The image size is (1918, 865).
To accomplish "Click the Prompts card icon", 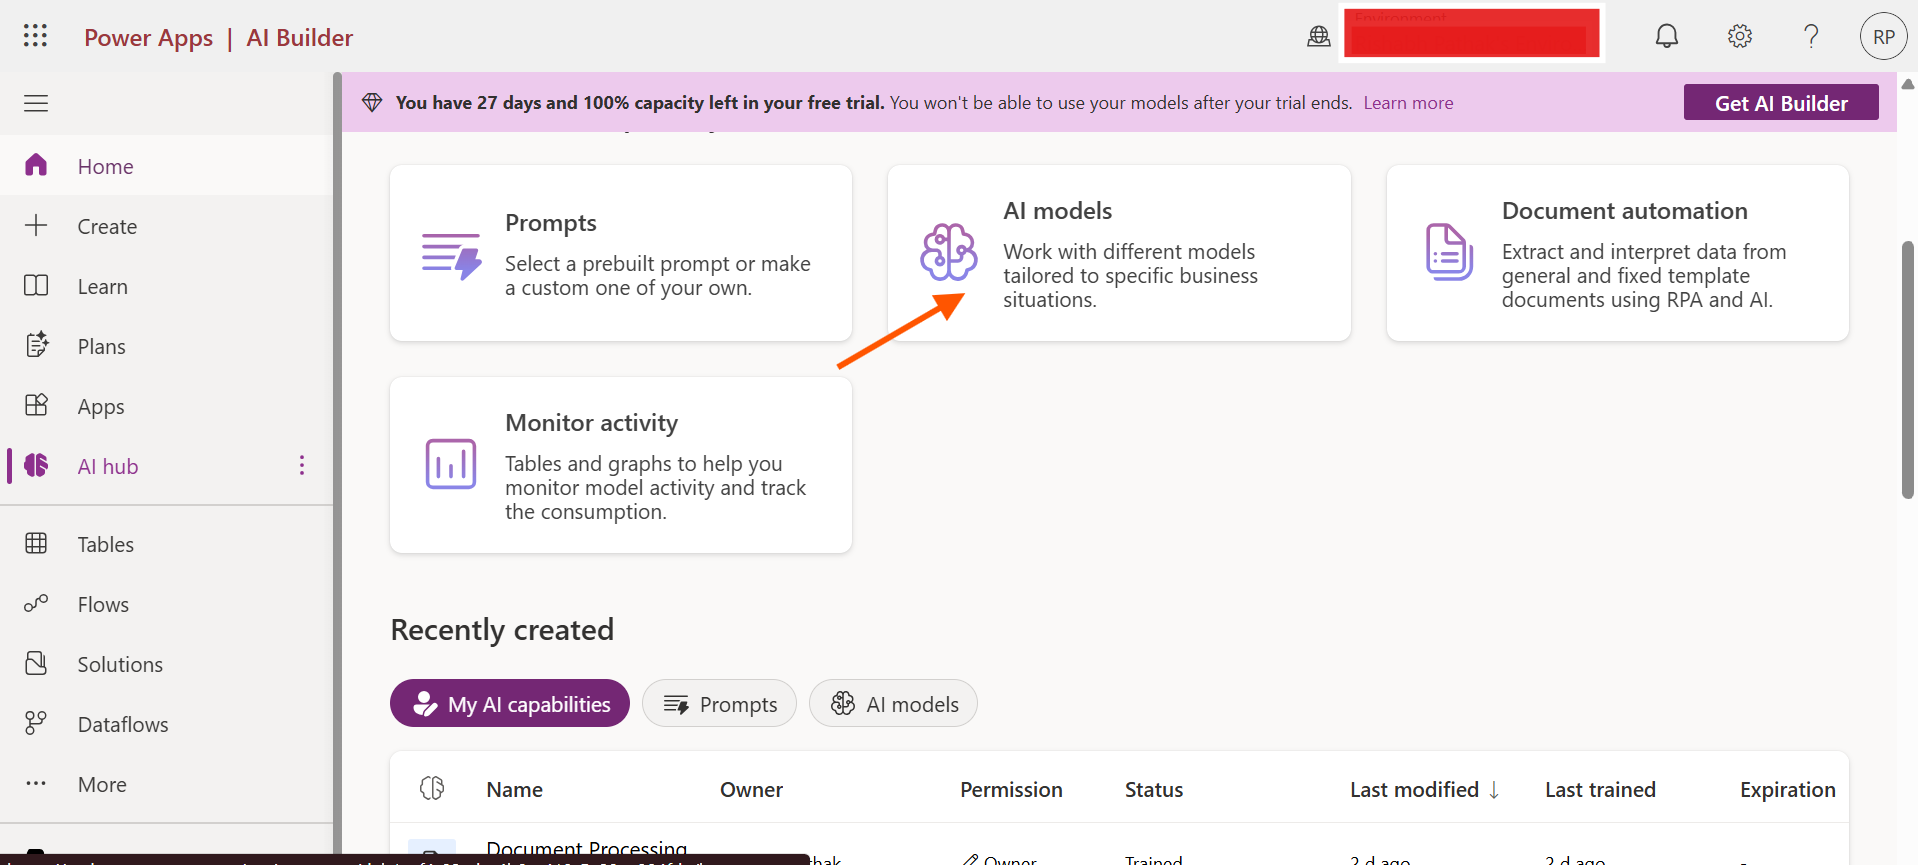I will [x=451, y=256].
